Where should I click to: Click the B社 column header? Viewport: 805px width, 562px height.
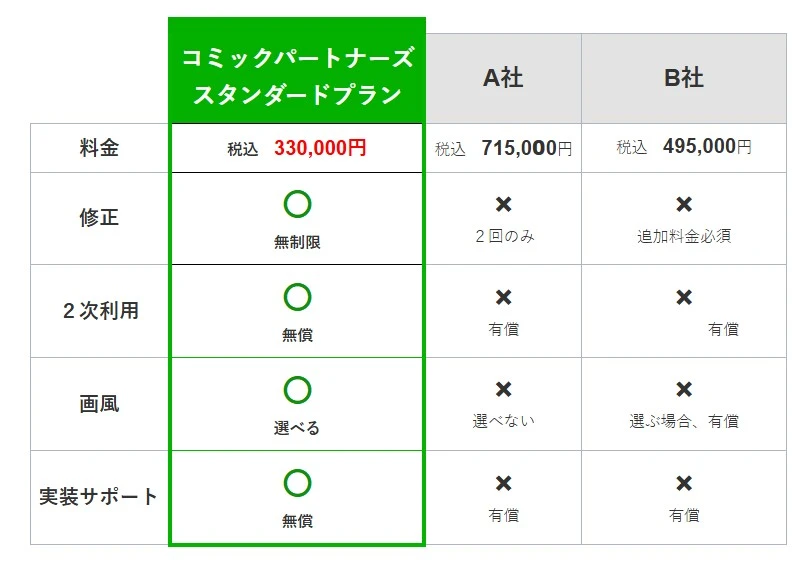[684, 78]
